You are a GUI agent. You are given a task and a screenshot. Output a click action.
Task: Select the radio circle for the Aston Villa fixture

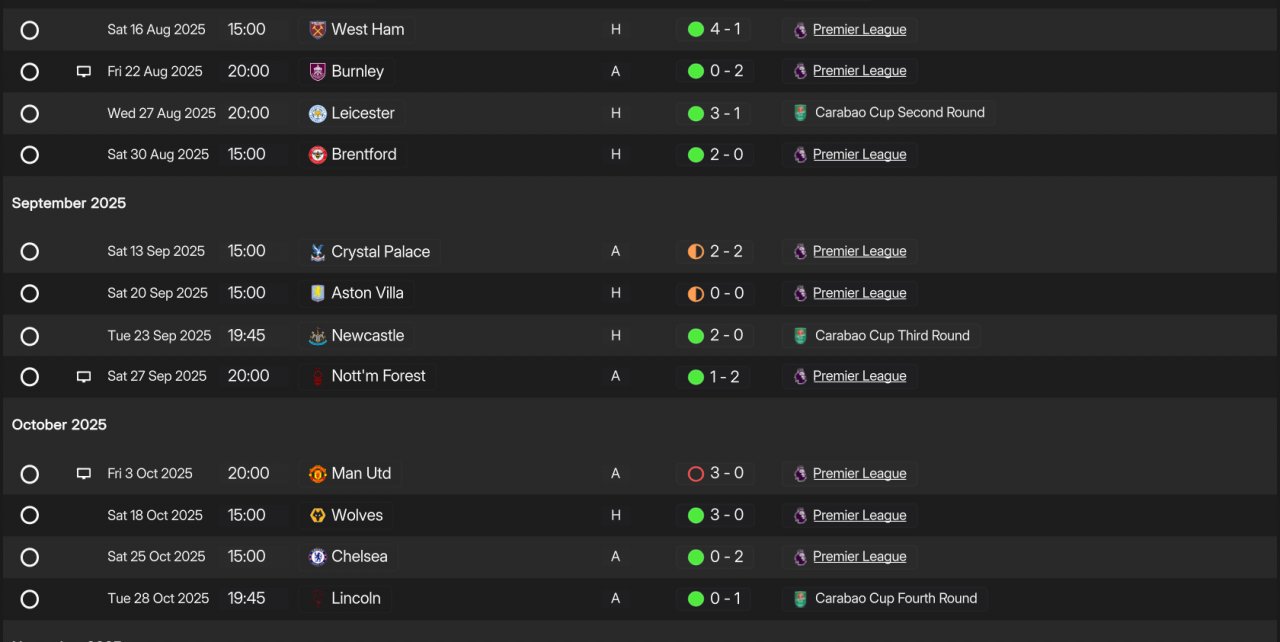pos(30,294)
